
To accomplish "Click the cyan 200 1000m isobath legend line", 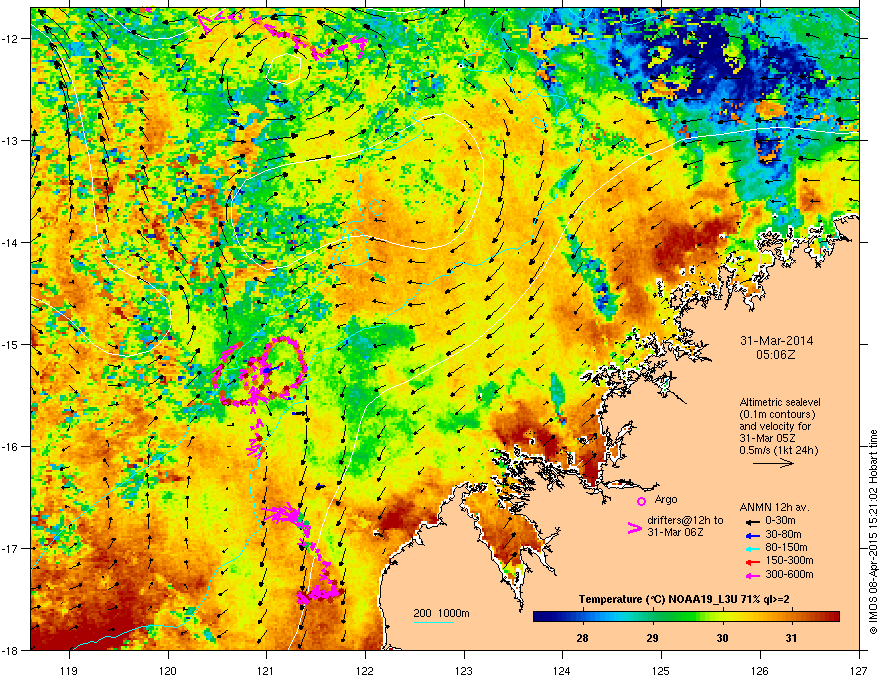I will click(434, 622).
